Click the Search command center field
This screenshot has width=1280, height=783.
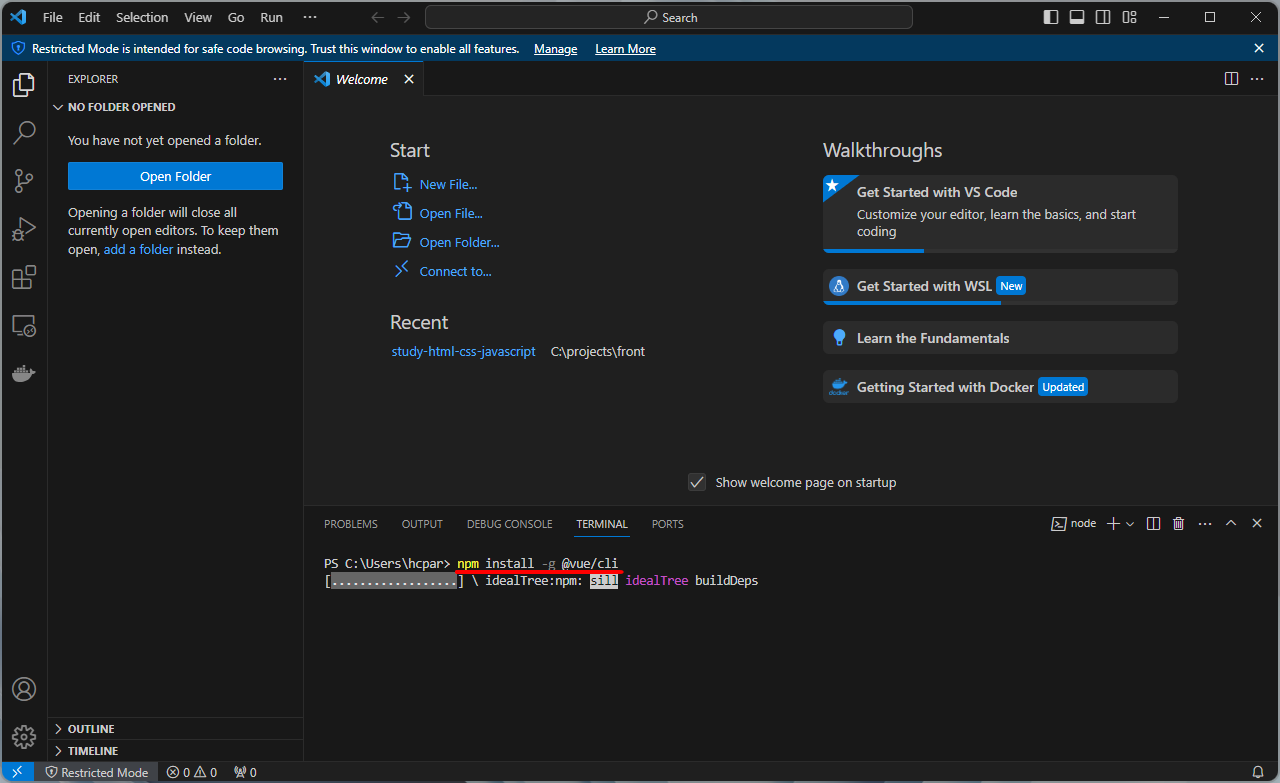[x=669, y=17]
